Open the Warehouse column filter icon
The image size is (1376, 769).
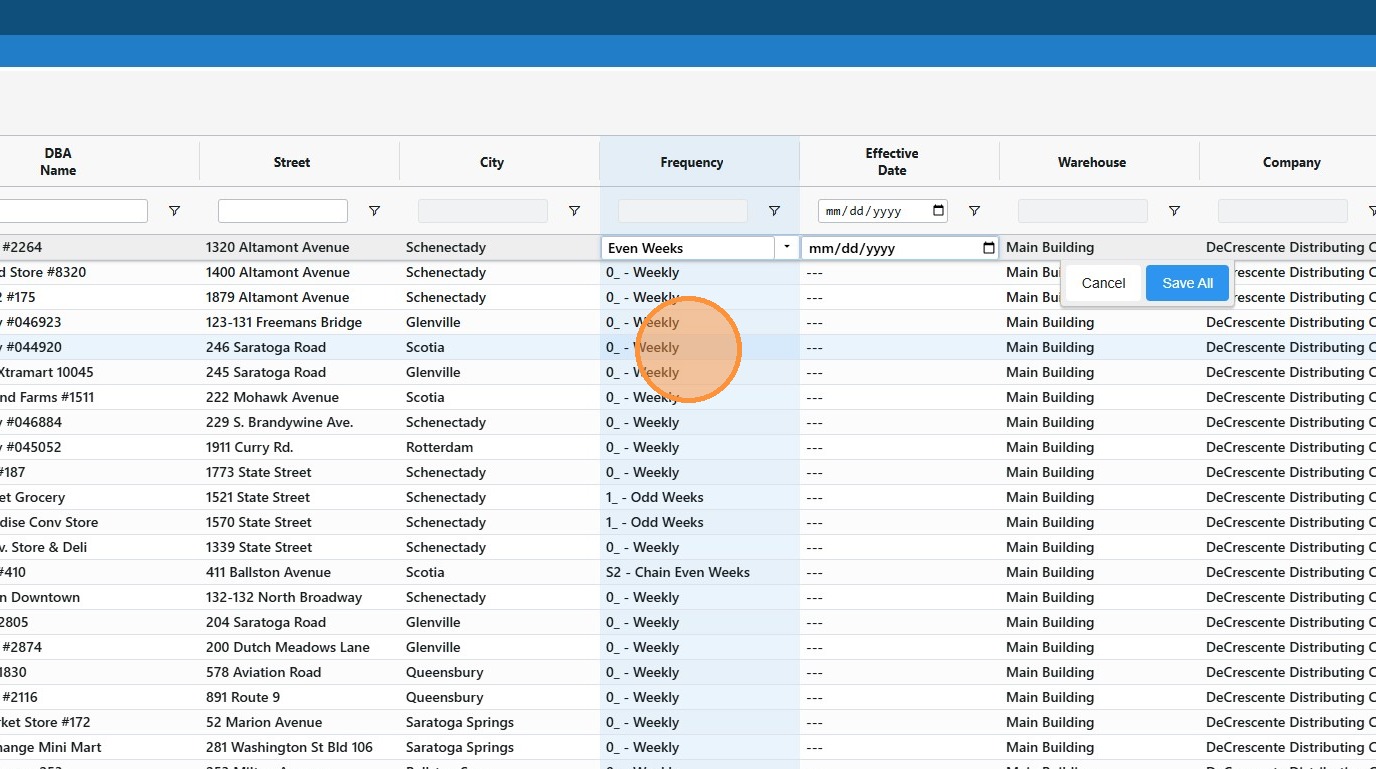pos(1174,211)
